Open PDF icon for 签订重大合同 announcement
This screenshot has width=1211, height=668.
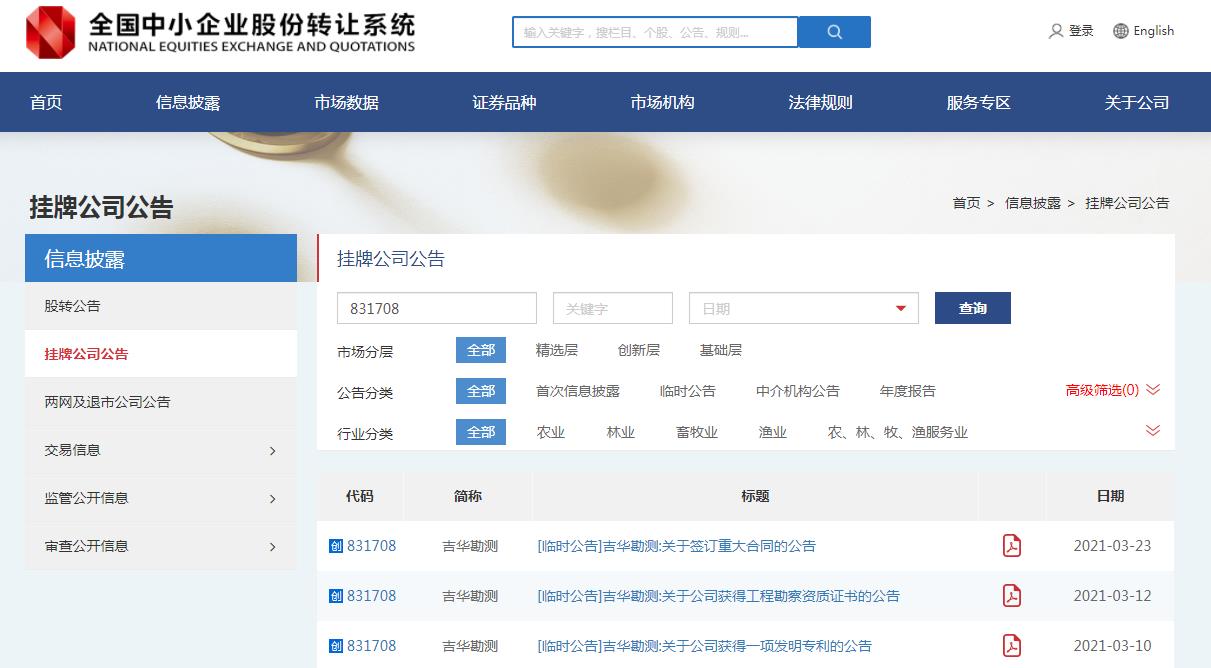pos(1012,546)
